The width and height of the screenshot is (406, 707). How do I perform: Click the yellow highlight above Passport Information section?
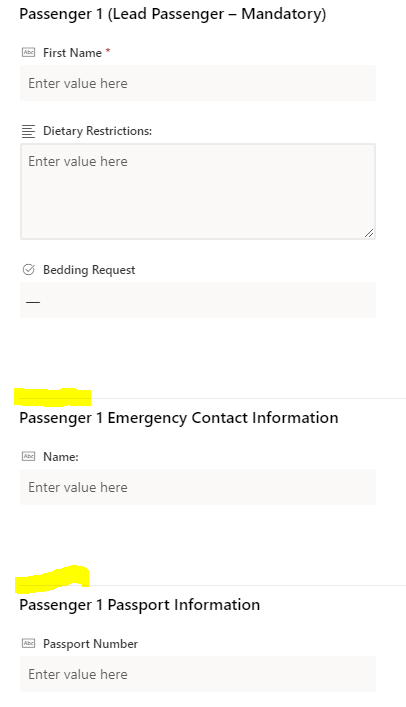[x=52, y=579]
